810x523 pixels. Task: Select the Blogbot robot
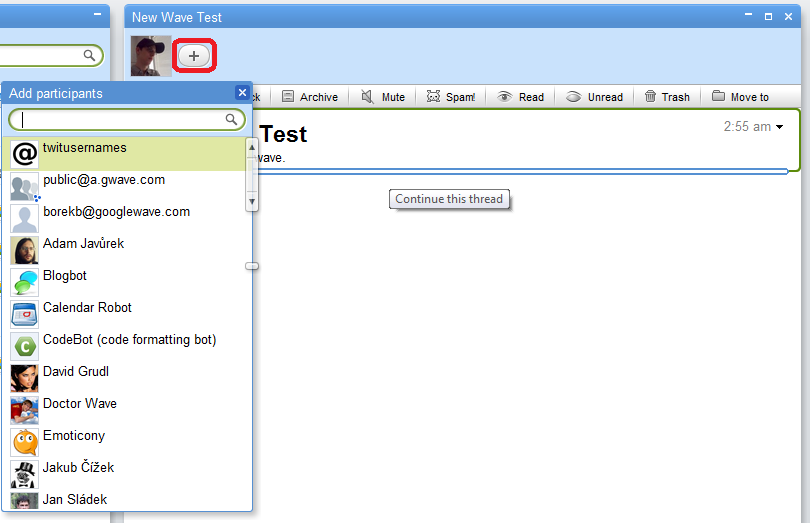pyautogui.click(x=124, y=282)
